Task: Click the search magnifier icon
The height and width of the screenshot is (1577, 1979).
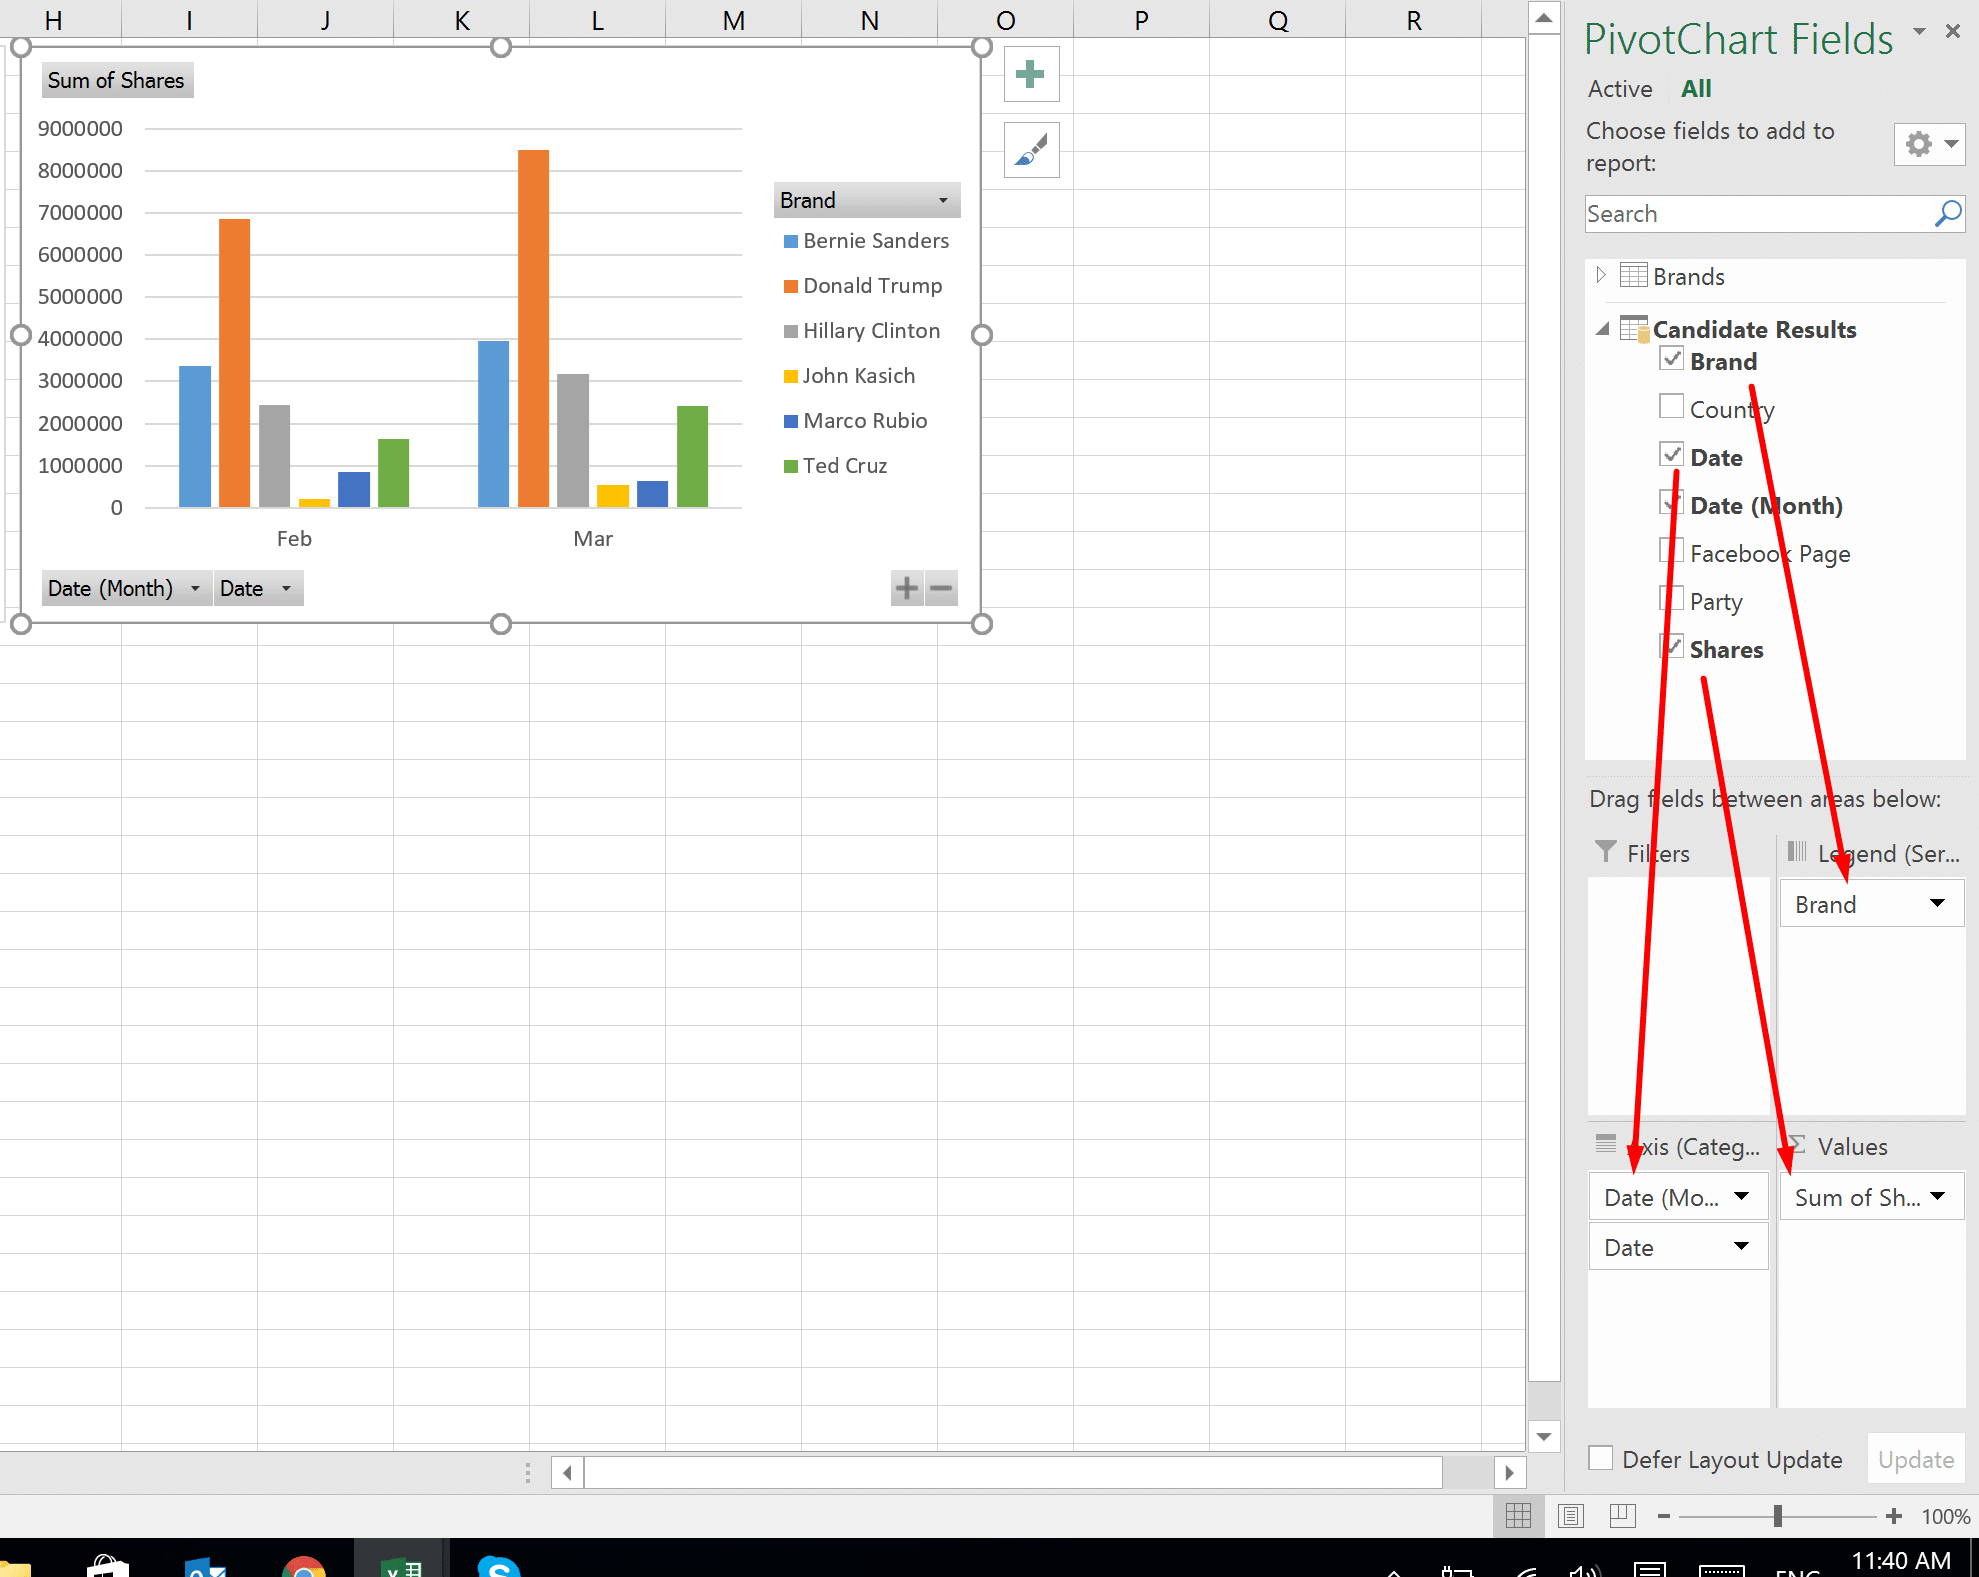Action: (x=1948, y=214)
